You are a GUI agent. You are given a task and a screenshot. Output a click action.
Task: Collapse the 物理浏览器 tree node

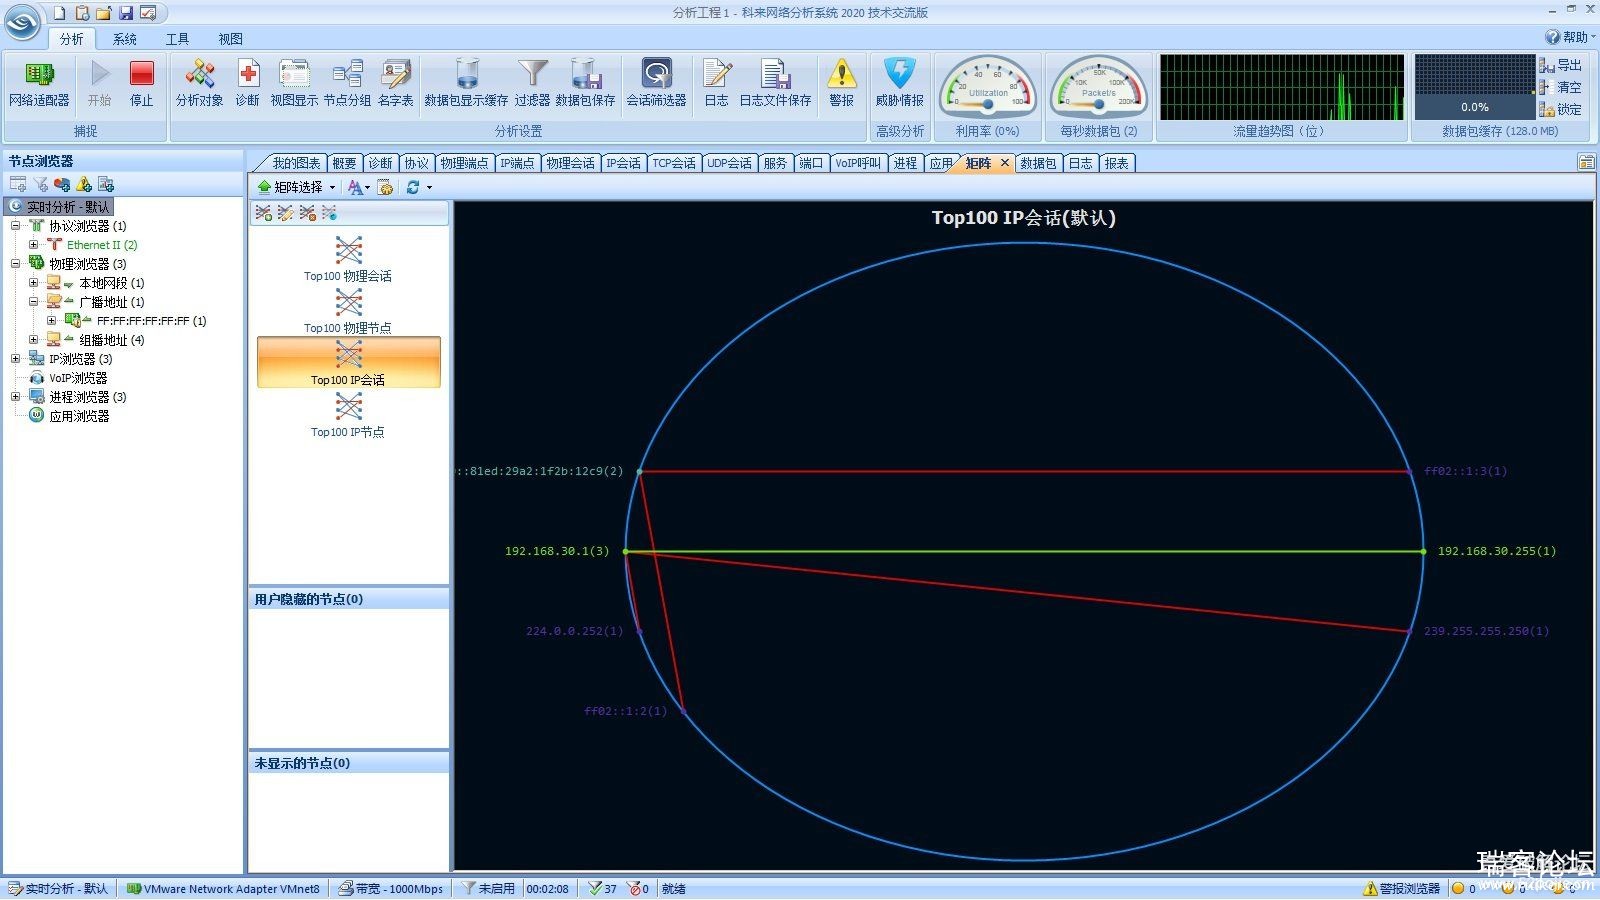click(16, 264)
